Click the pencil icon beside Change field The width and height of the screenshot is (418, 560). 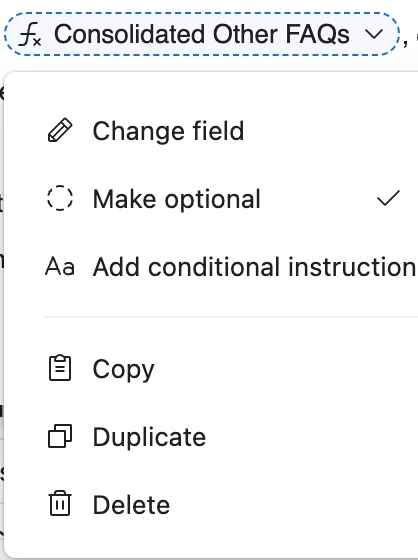pos(60,131)
